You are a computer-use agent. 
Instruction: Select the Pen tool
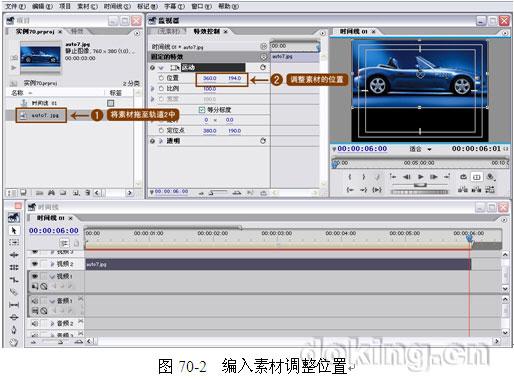(14, 330)
